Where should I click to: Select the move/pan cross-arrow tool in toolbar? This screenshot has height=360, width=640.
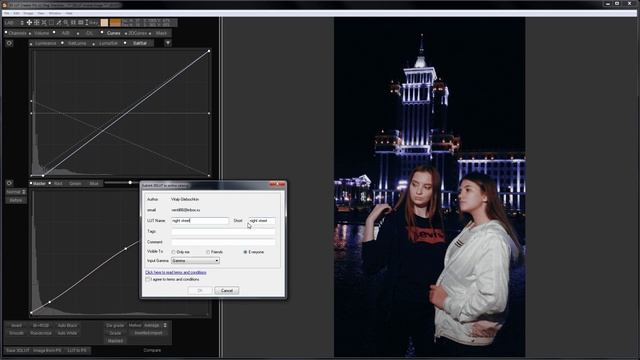click(x=29, y=22)
